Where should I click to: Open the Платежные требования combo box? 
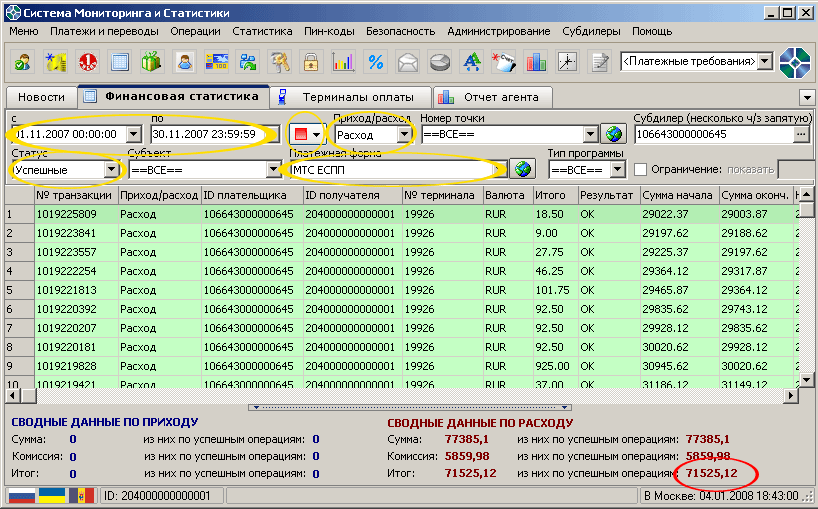coord(764,62)
